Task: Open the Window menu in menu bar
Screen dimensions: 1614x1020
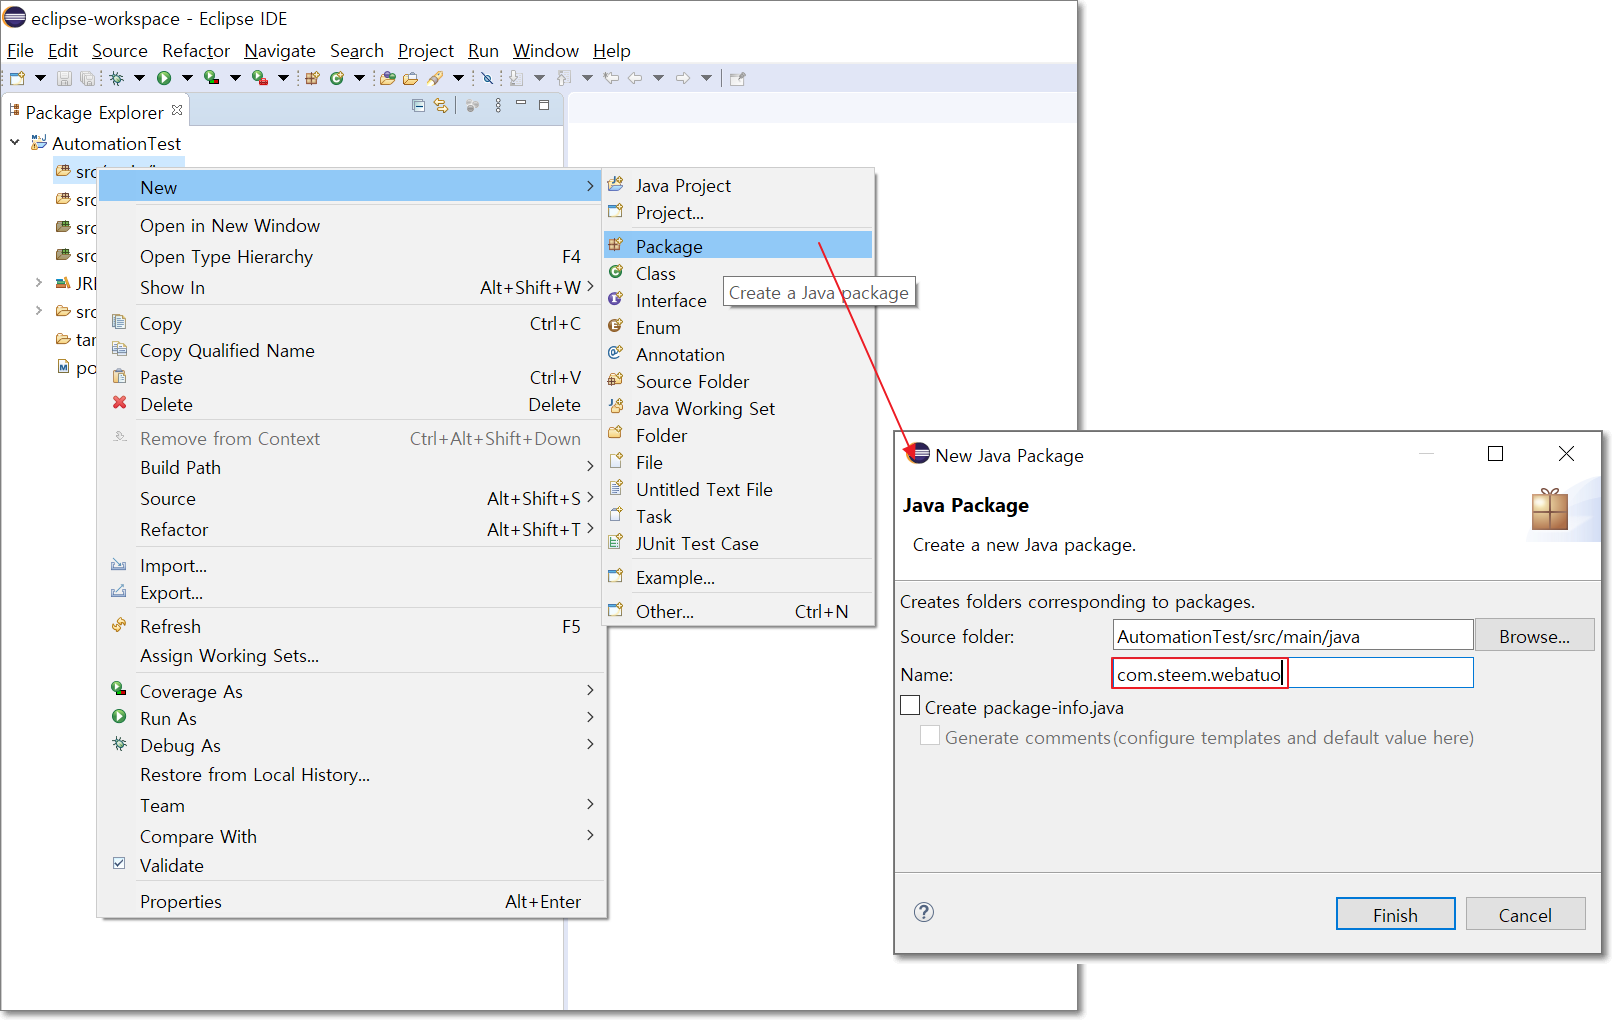Action: (x=546, y=51)
